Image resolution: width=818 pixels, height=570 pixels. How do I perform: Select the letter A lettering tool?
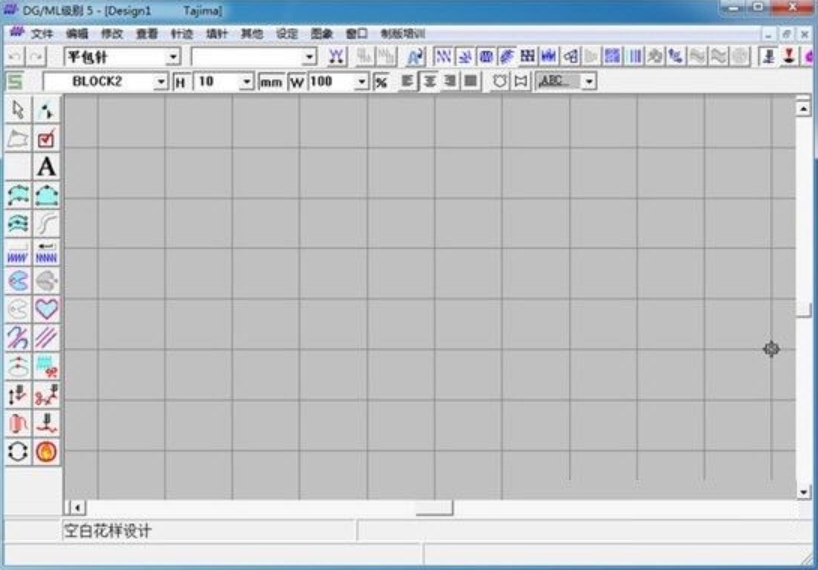(47, 167)
